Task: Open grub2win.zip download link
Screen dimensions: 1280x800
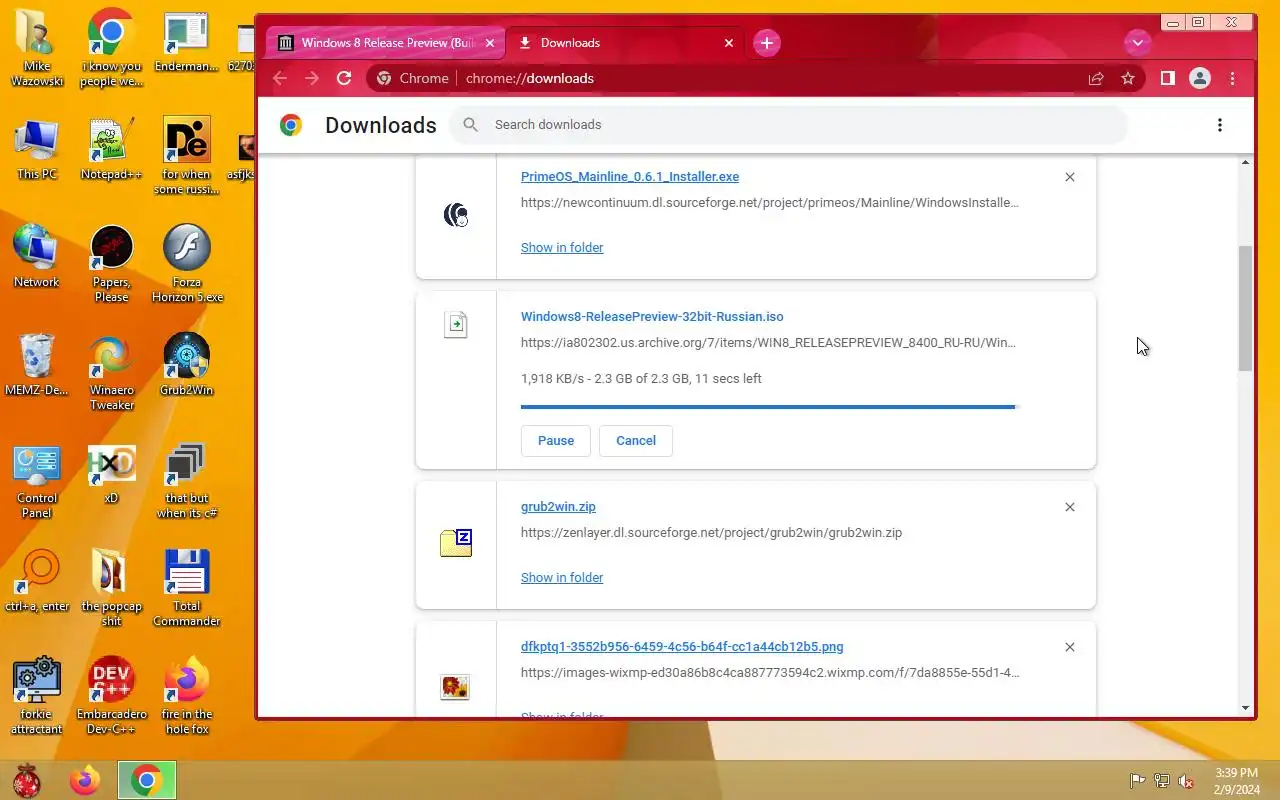Action: click(x=558, y=507)
